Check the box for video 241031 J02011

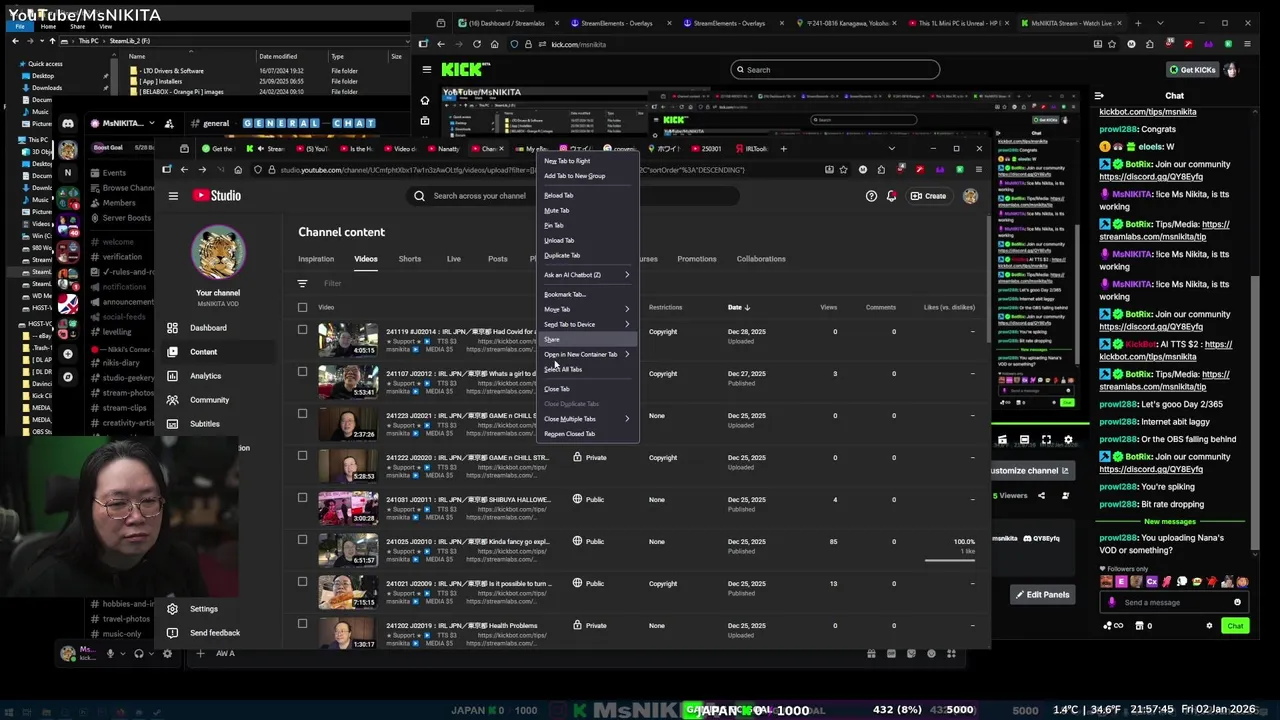tap(302, 498)
